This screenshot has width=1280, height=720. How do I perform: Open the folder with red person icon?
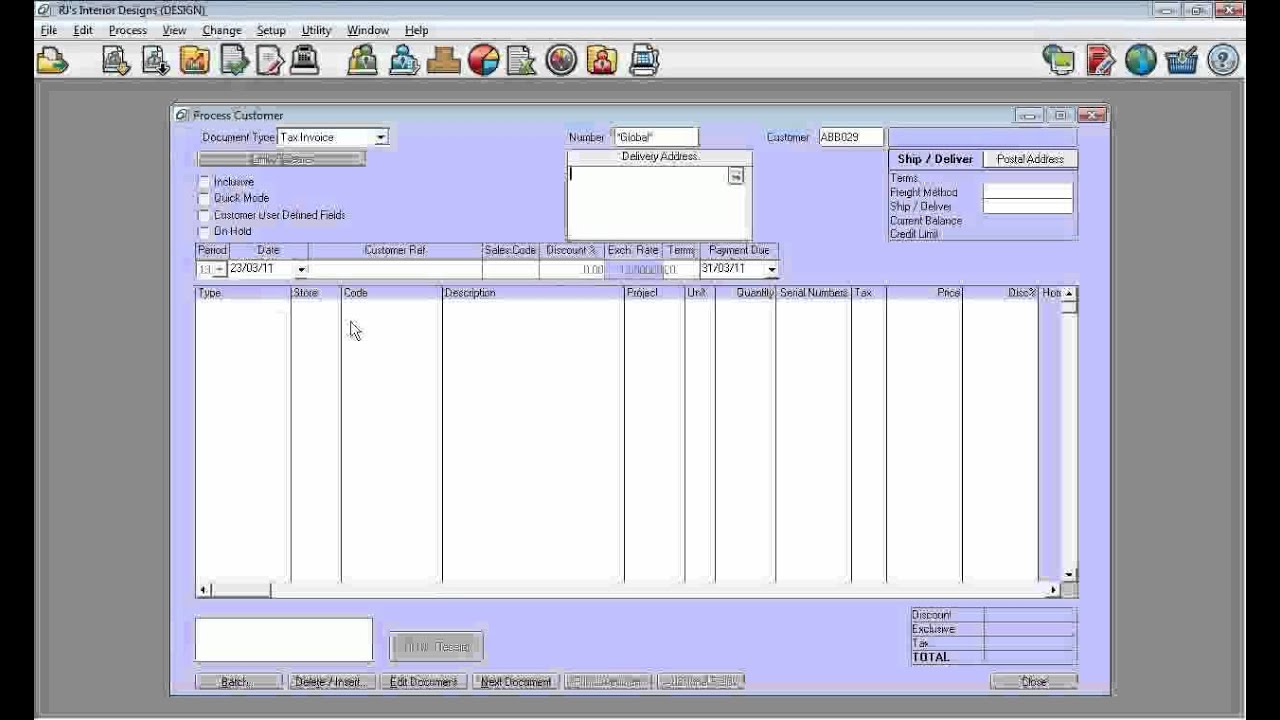click(x=602, y=61)
